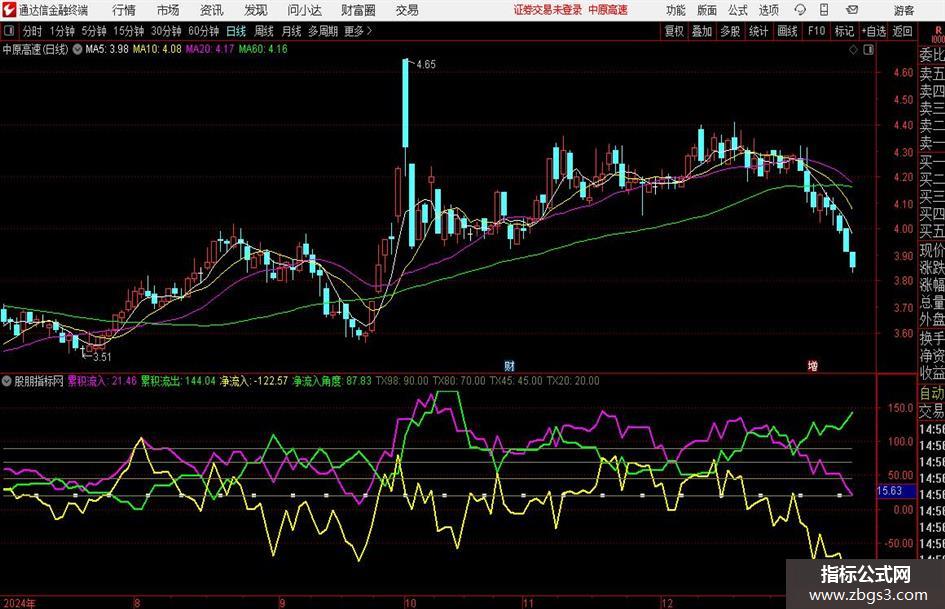This screenshot has height=609, width=945.
Task: Click the 财 marker on the chart
Action: [509, 365]
